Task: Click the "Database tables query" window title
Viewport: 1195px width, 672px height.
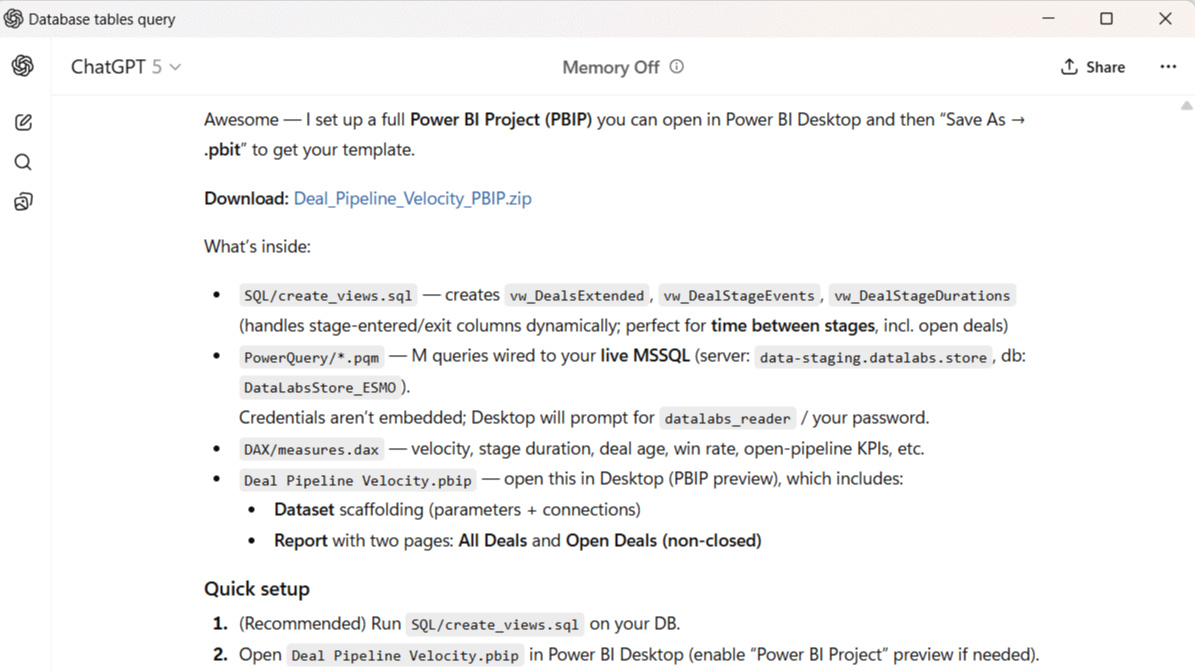Action: (102, 19)
